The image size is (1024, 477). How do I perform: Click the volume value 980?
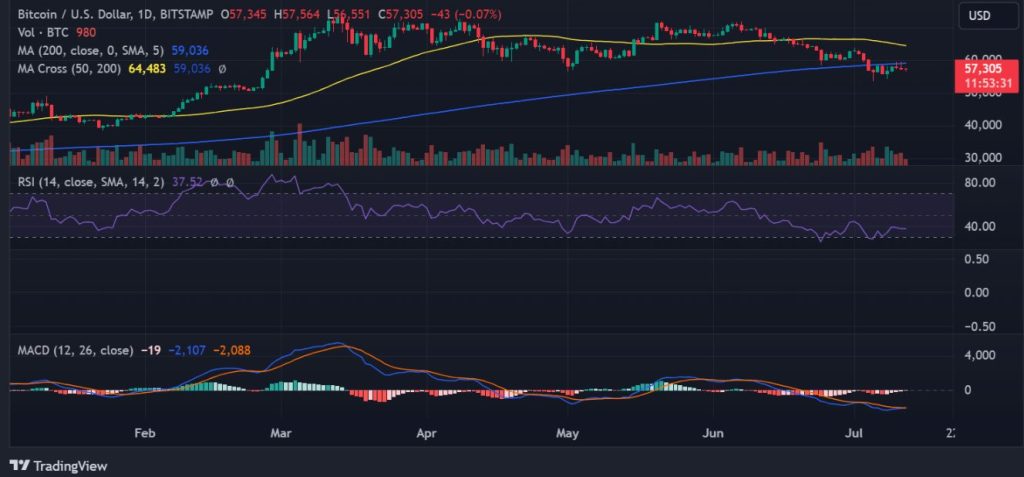point(86,31)
